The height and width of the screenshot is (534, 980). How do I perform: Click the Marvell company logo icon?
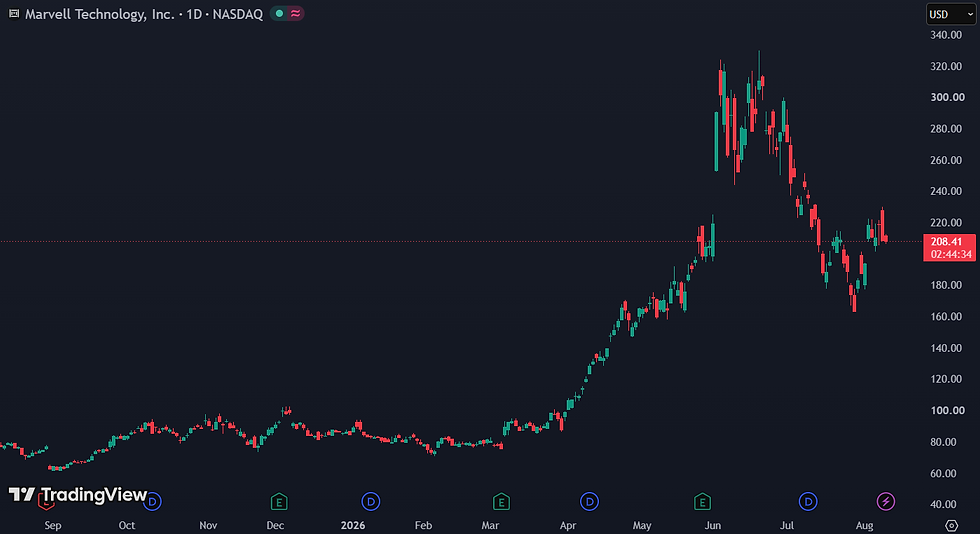[x=14, y=14]
